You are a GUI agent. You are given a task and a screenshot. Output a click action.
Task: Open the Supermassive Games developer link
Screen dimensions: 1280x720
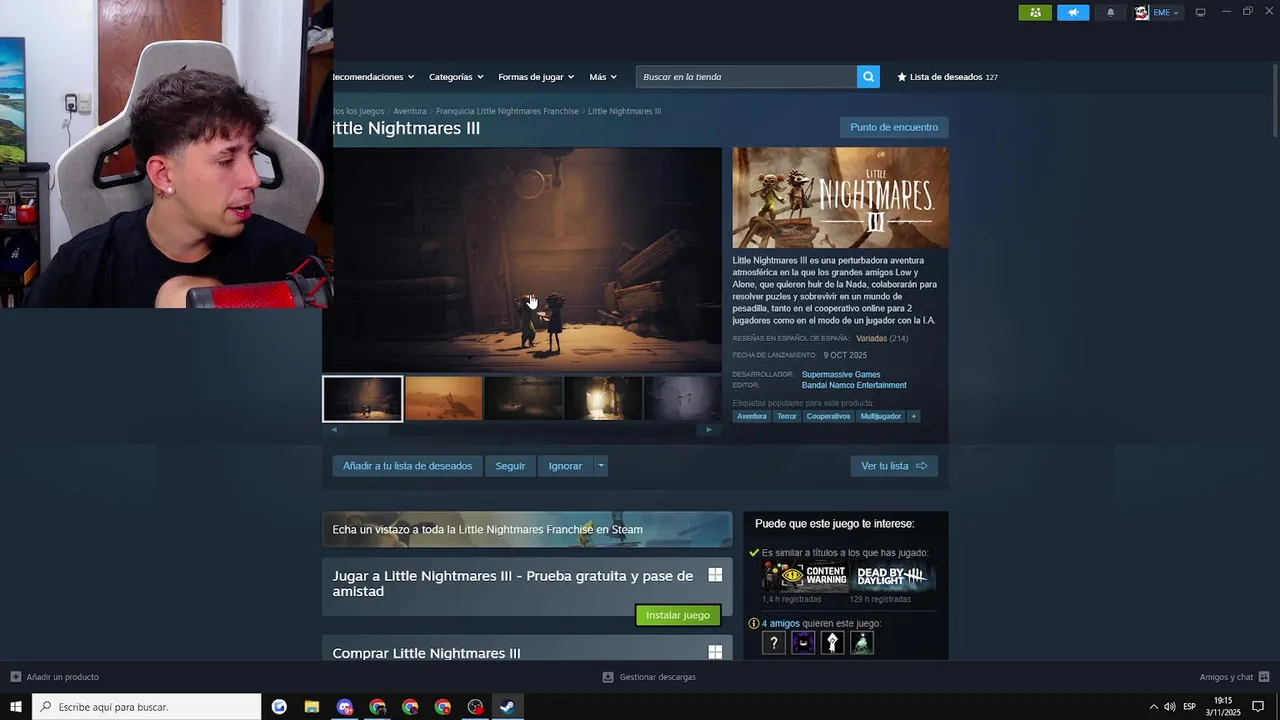(x=841, y=374)
